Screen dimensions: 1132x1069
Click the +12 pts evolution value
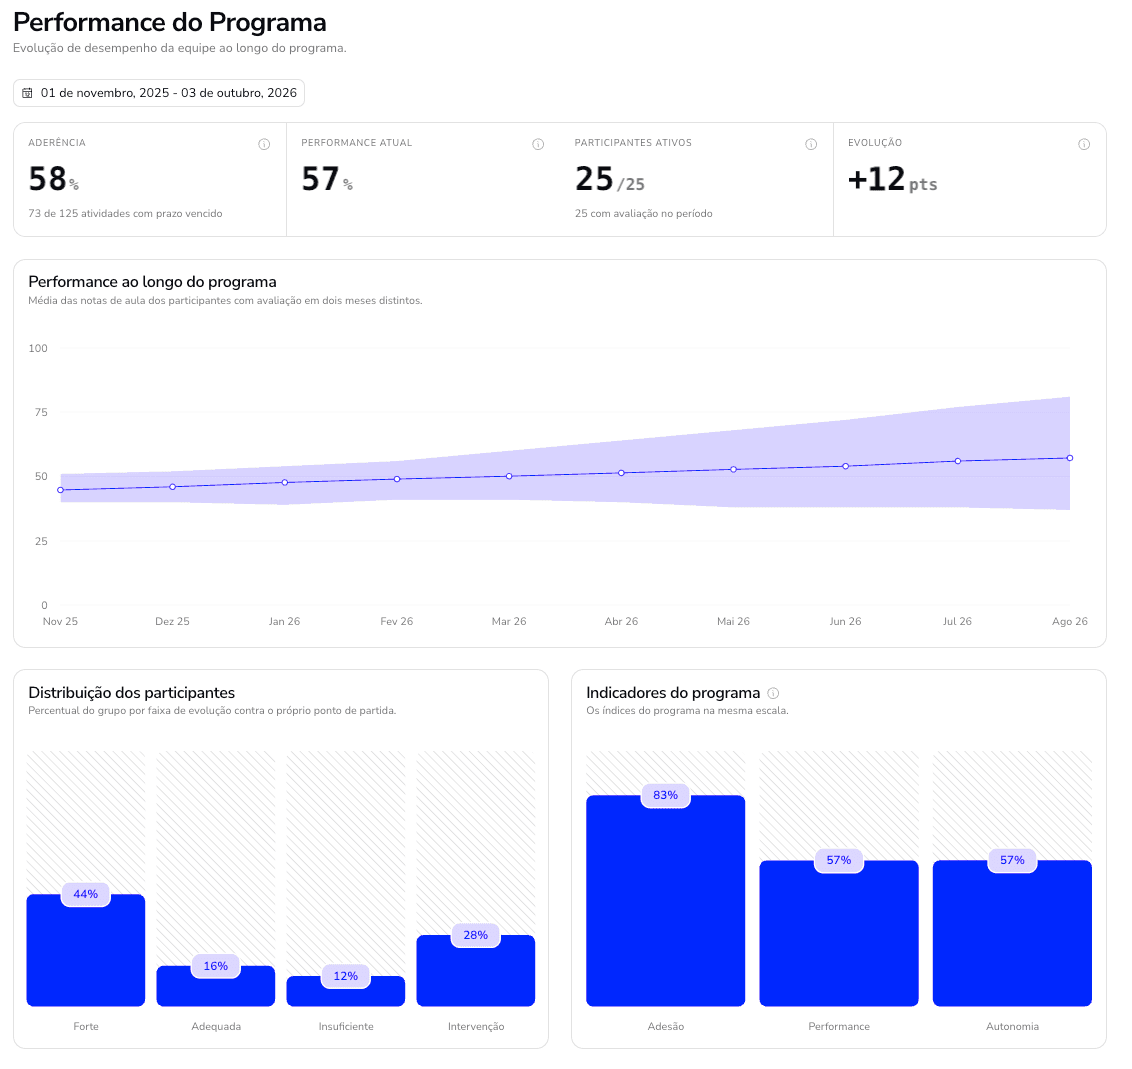click(892, 179)
